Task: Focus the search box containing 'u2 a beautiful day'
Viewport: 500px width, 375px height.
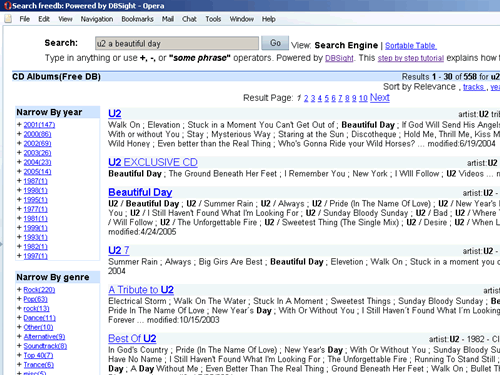Action: click(x=177, y=43)
